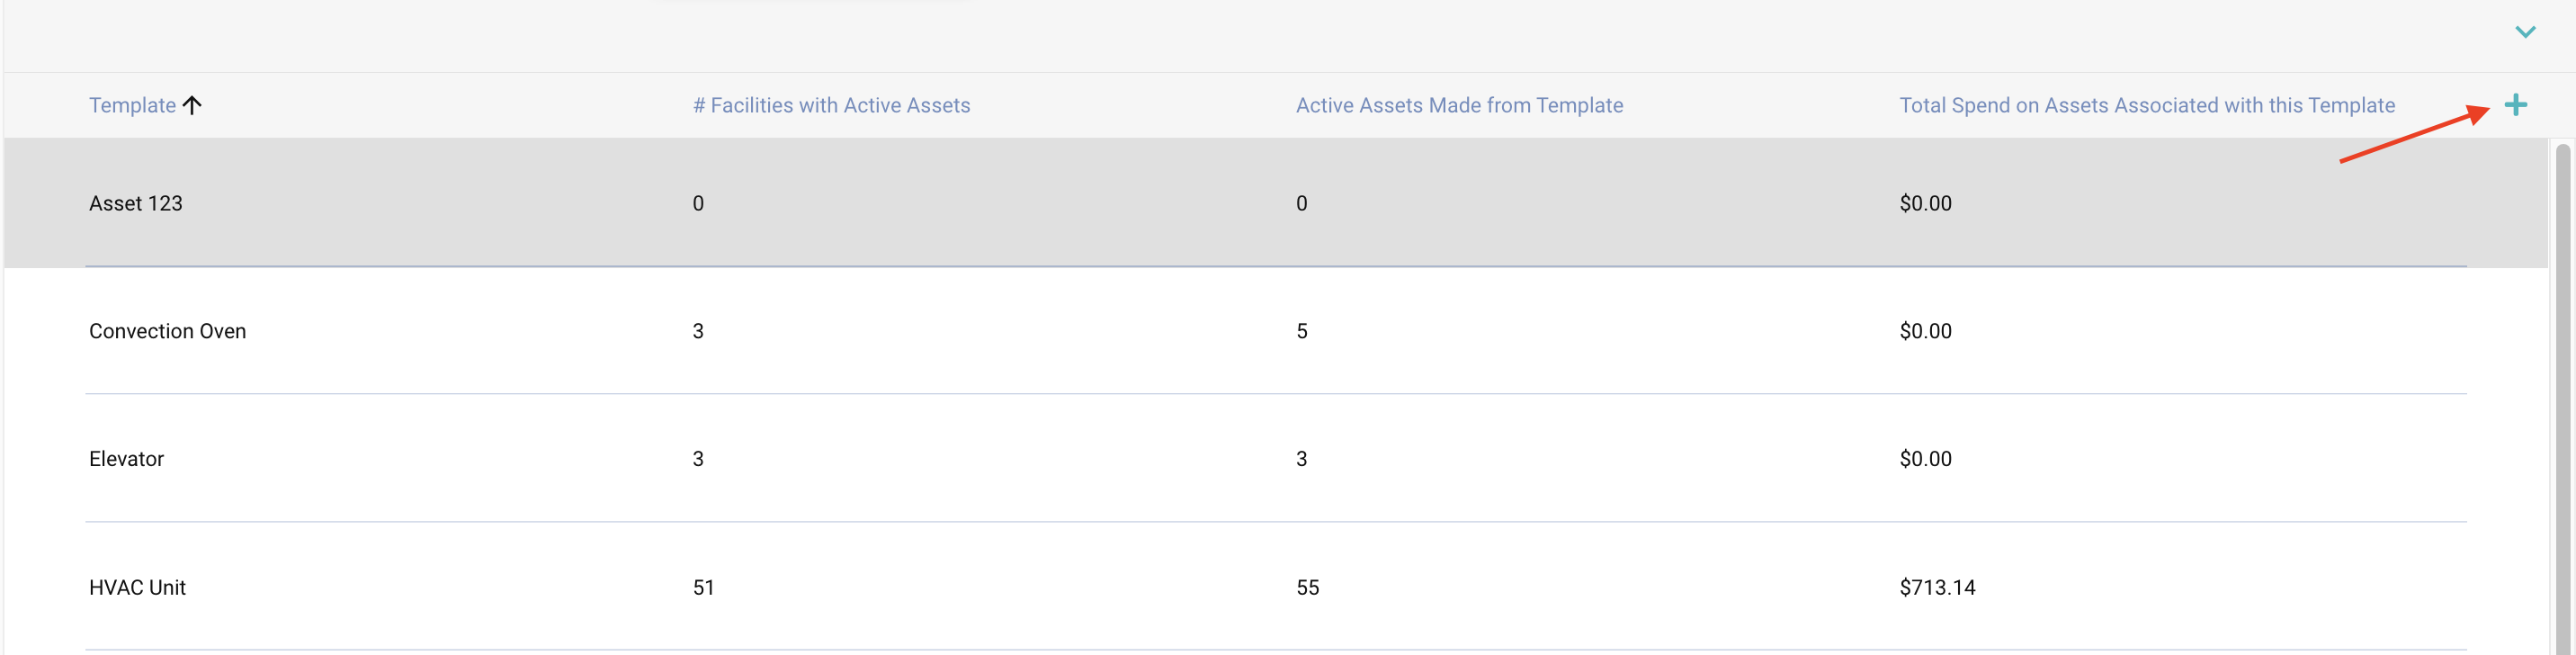
Task: Open the Elevator template row
Action: tap(126, 459)
